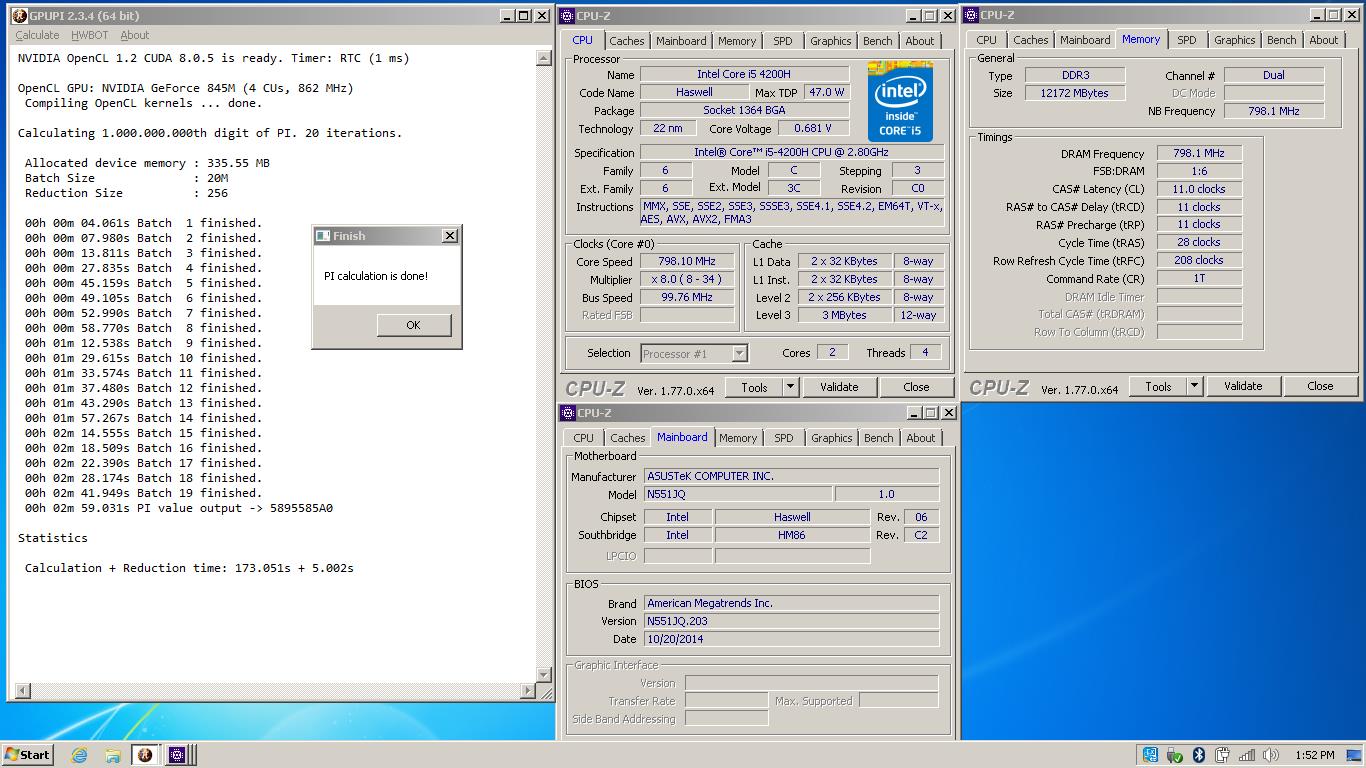Switch to Caches tab in CPU-Z CPU window
Viewport: 1366px width, 768px height.
point(627,41)
